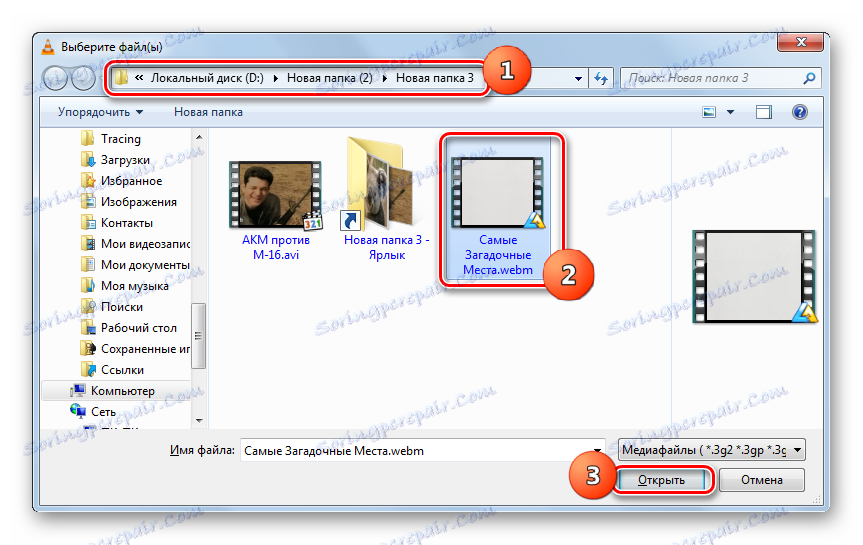Click the Мои документы folder icon
863x545 pixels.
pos(88,264)
